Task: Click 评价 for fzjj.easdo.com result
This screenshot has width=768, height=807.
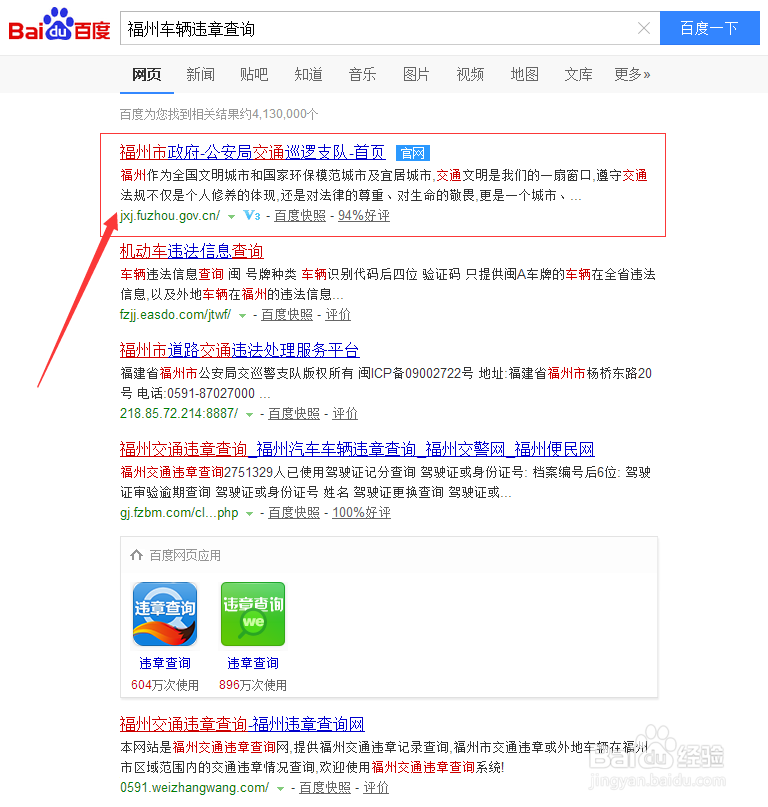Action: (x=338, y=314)
